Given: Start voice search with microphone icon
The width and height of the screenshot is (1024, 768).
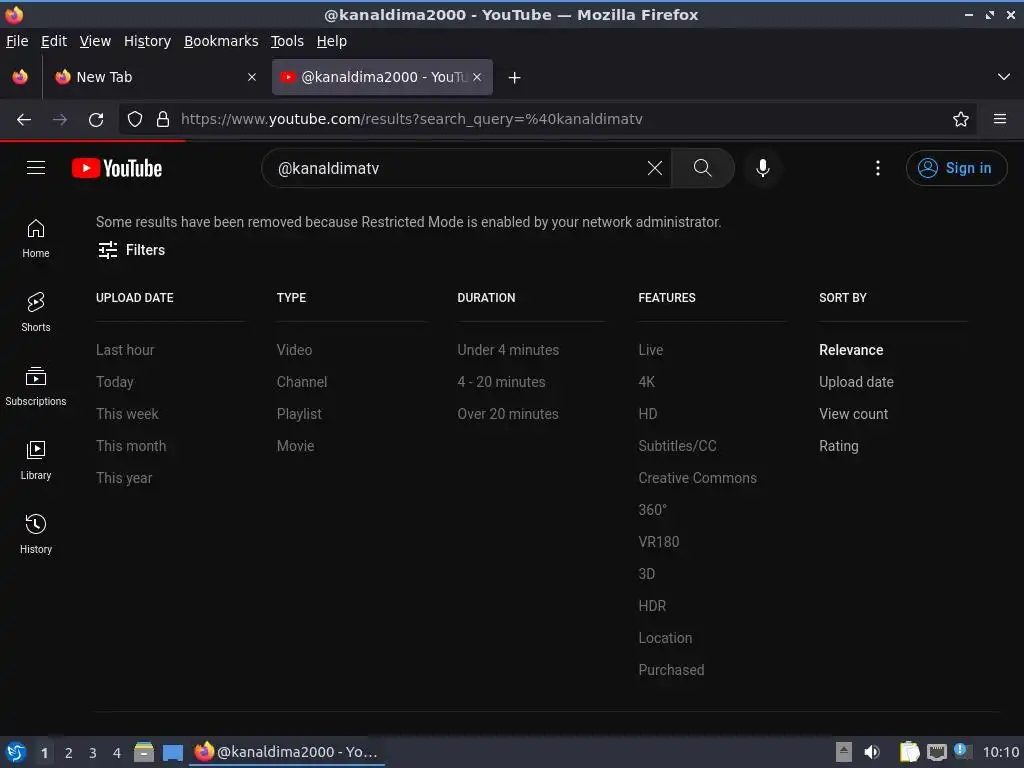Looking at the screenshot, I should (762, 168).
